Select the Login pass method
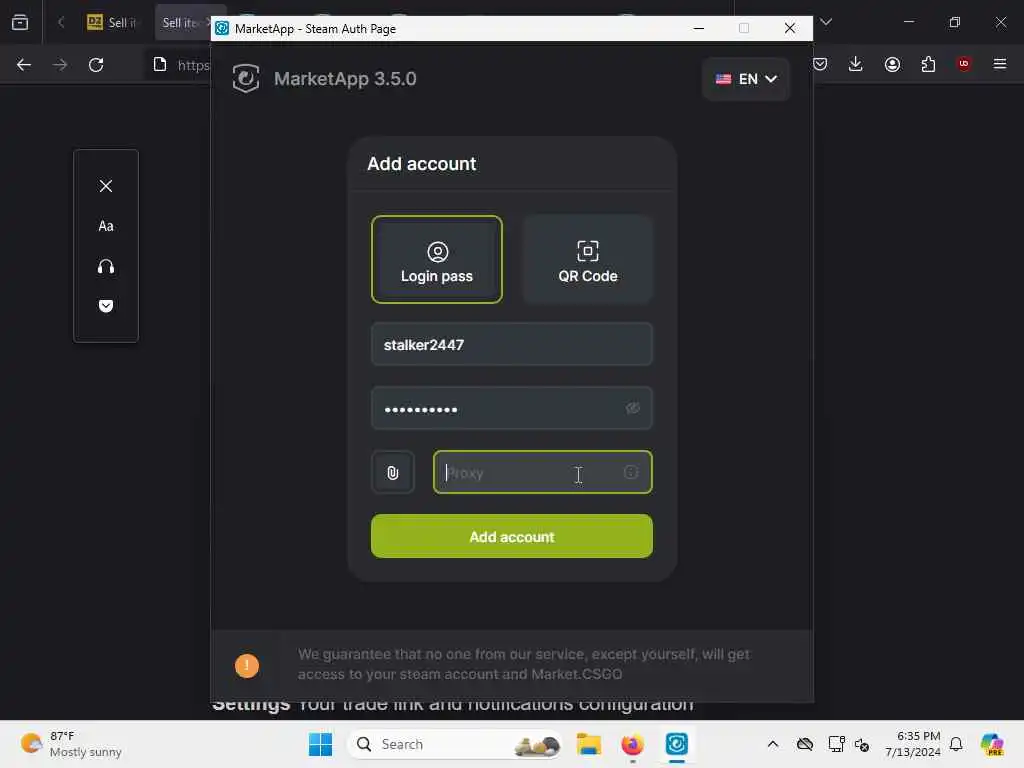The height and width of the screenshot is (768, 1024). click(436, 259)
